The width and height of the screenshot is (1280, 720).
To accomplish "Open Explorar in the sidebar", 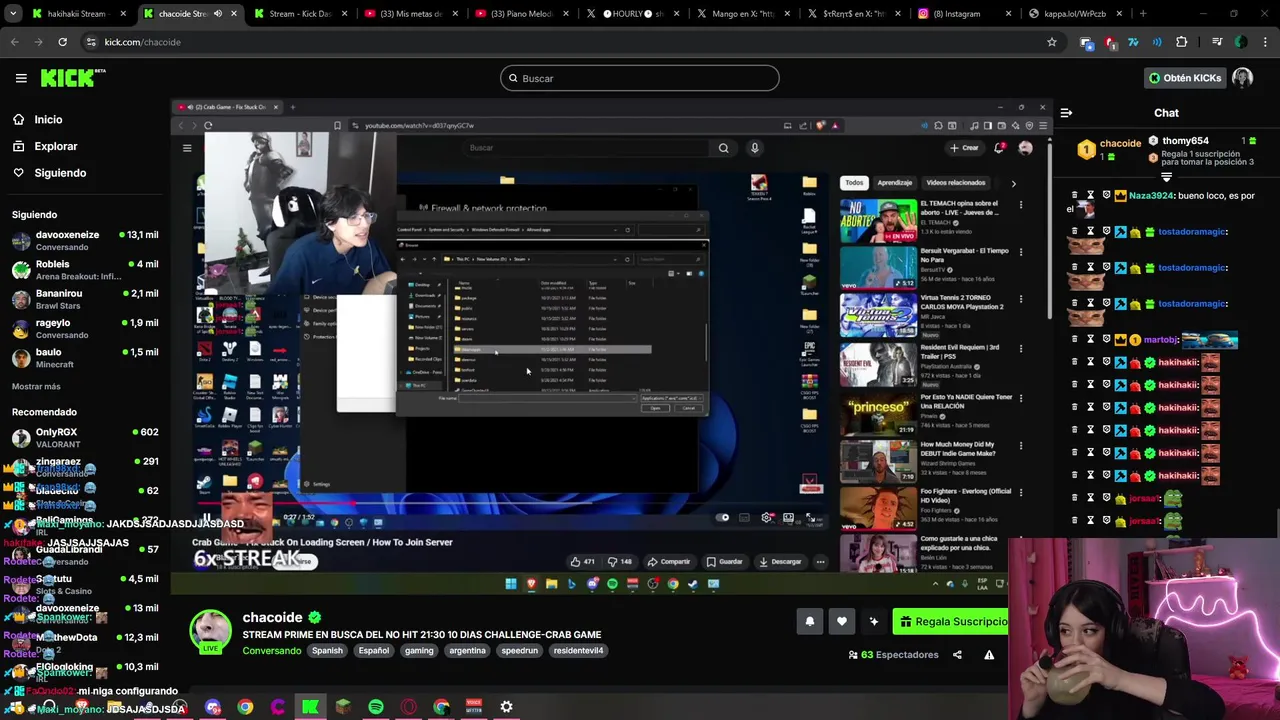I will (55, 146).
